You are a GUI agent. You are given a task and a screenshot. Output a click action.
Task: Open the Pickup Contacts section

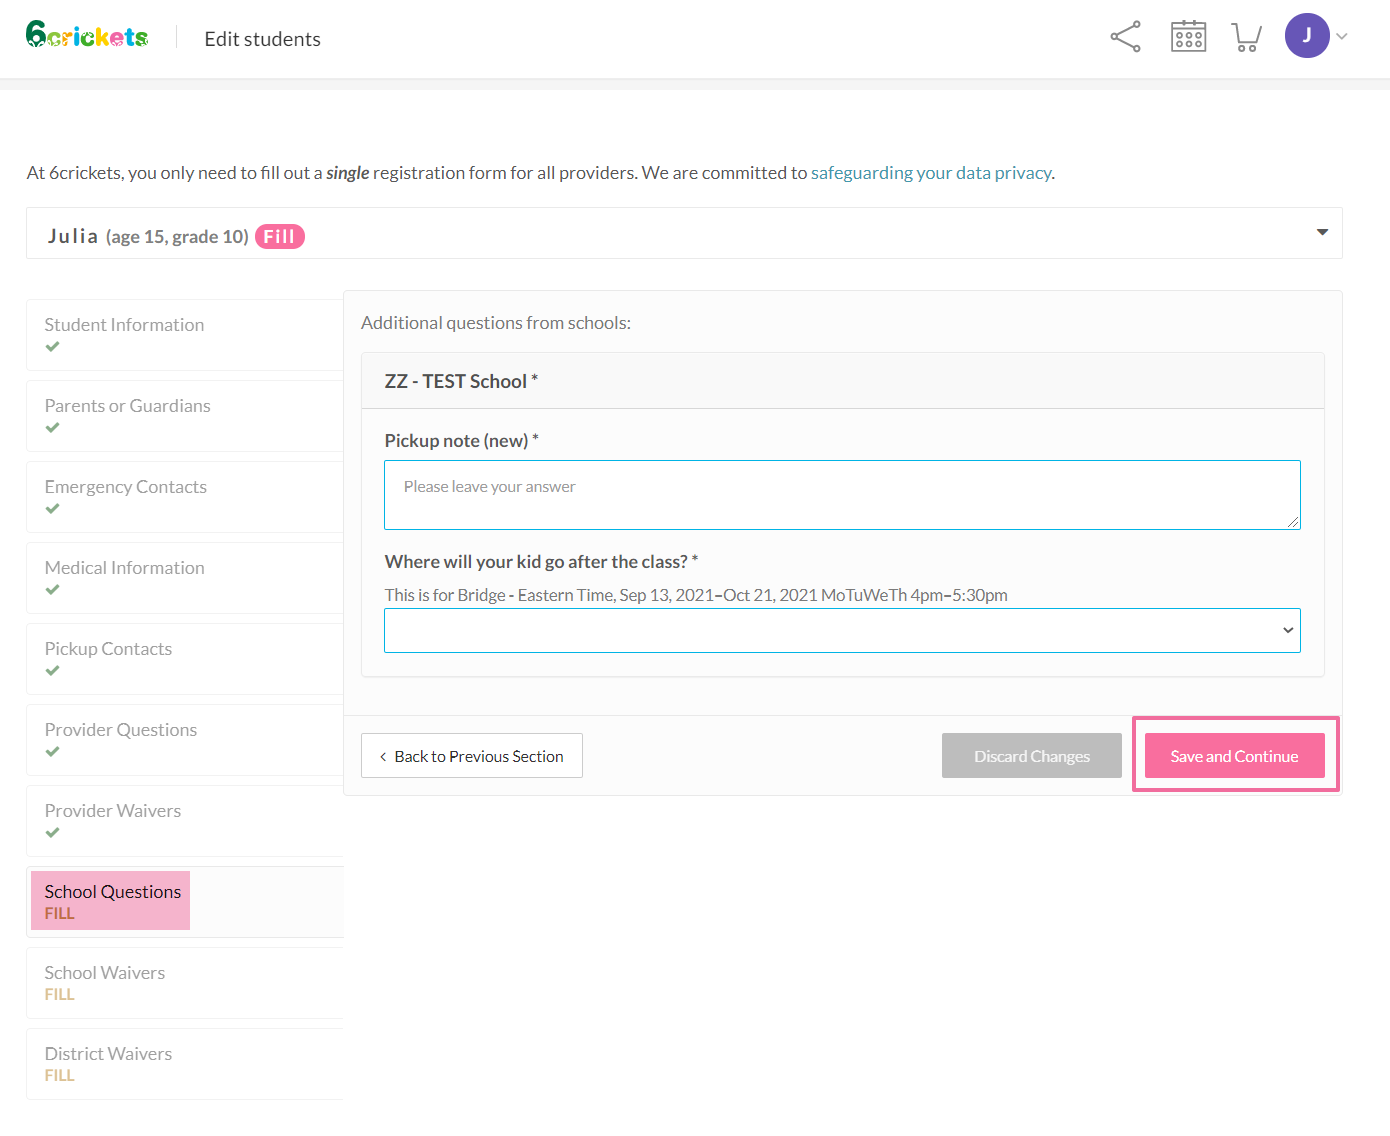[x=108, y=649]
